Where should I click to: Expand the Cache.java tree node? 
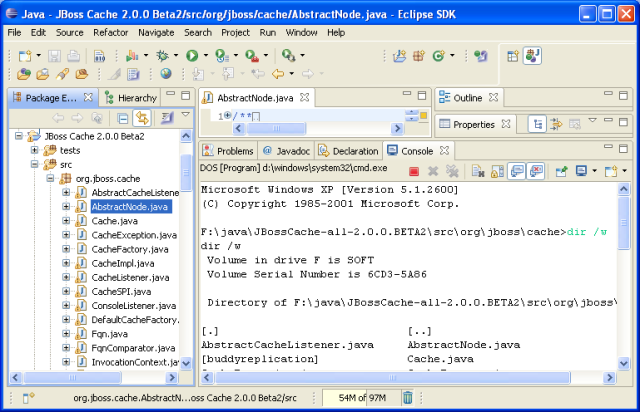(x=66, y=220)
